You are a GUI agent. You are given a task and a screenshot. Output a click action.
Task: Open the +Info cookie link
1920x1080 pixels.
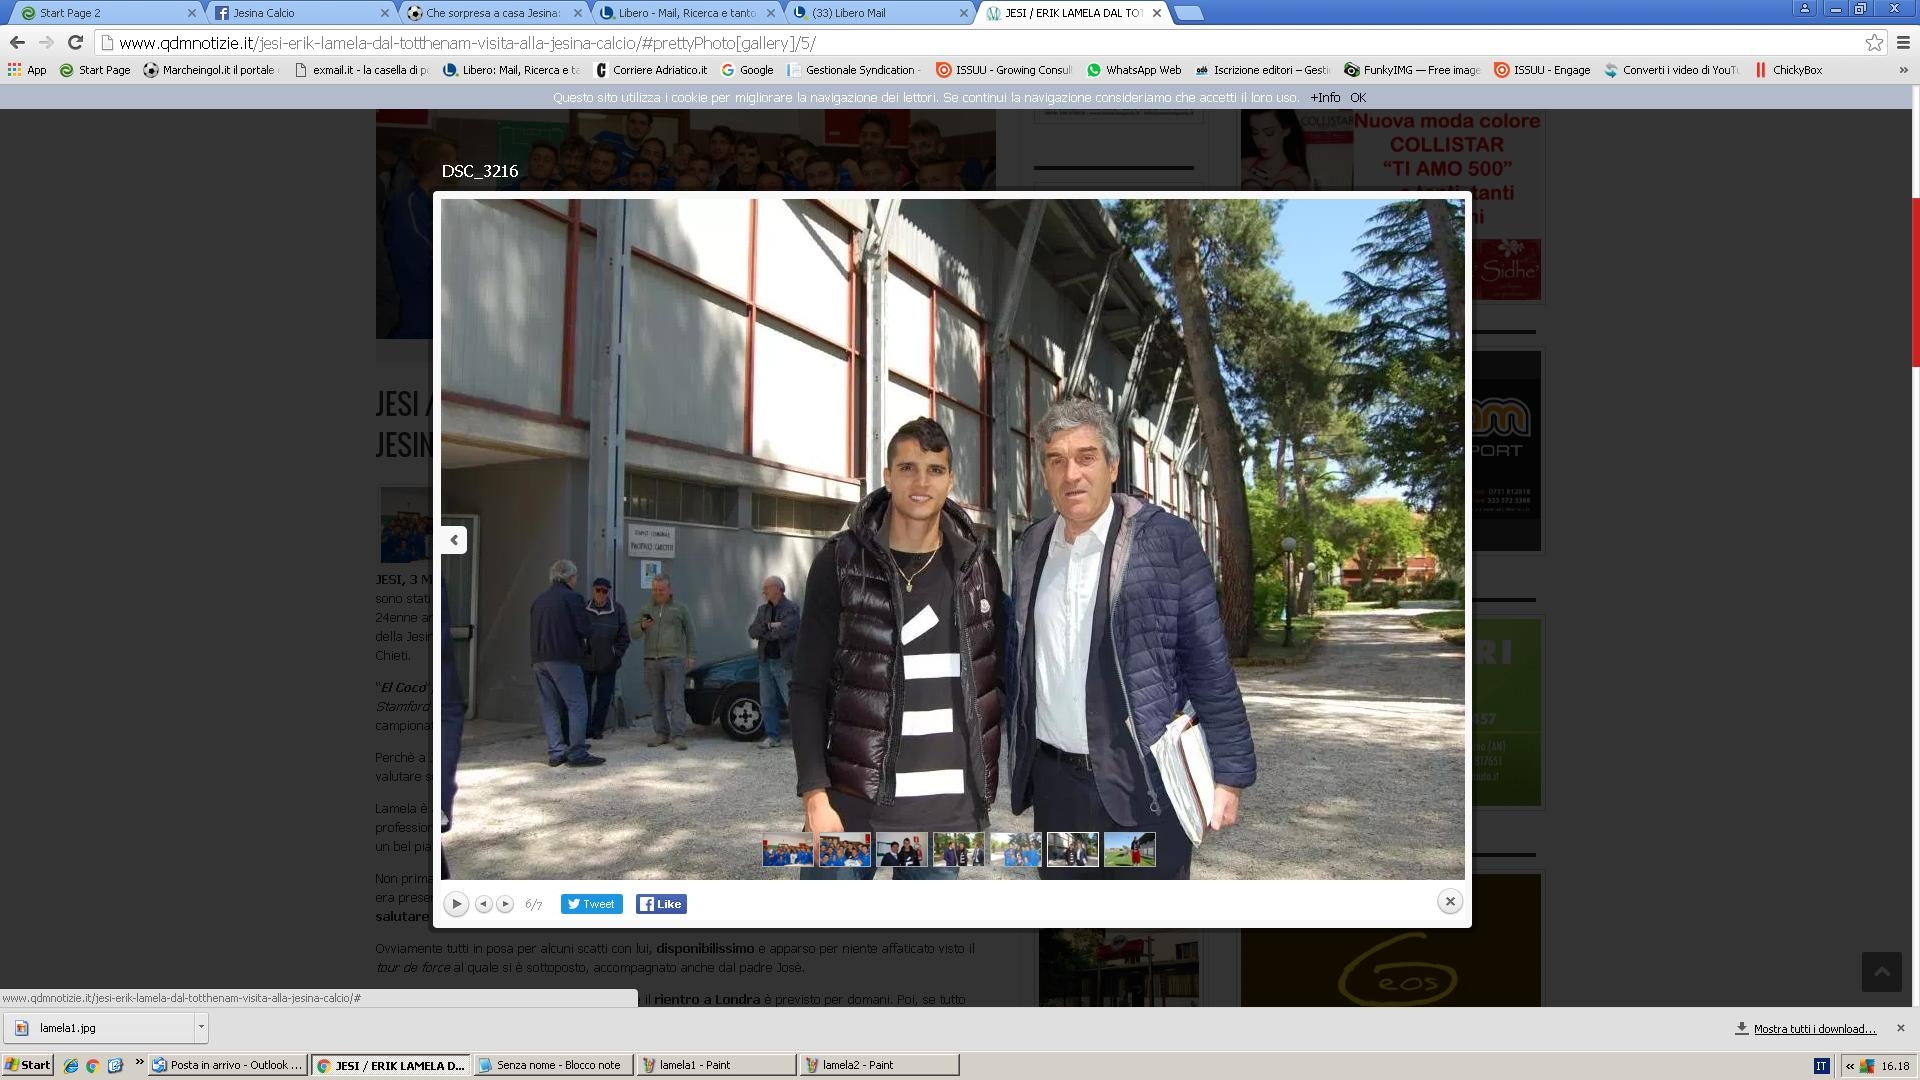click(x=1325, y=97)
